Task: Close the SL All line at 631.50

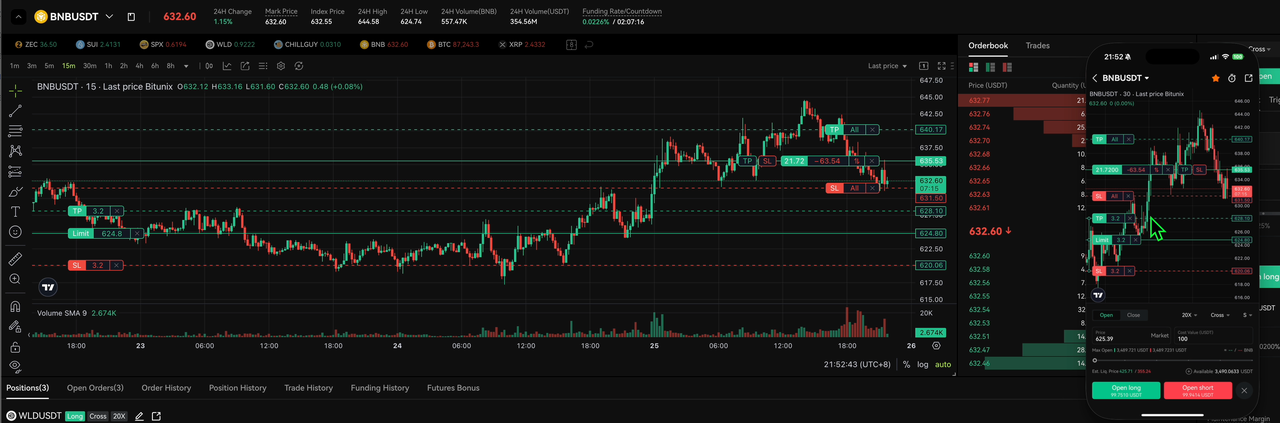Action: click(872, 188)
